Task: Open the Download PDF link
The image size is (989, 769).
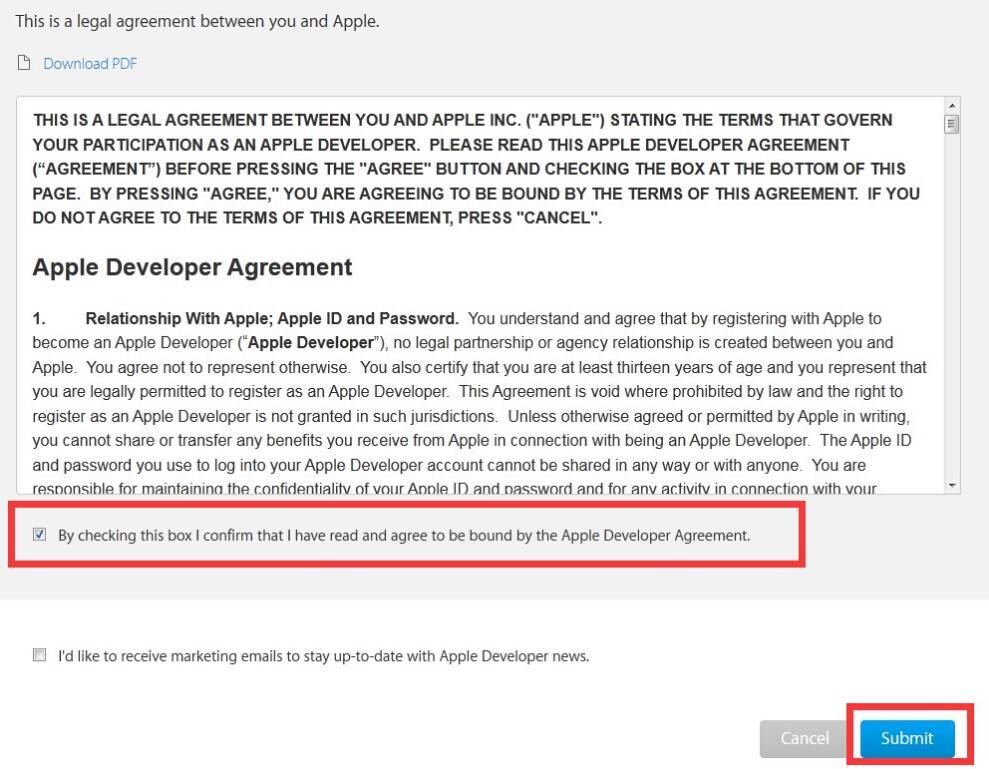Action: tap(90, 64)
